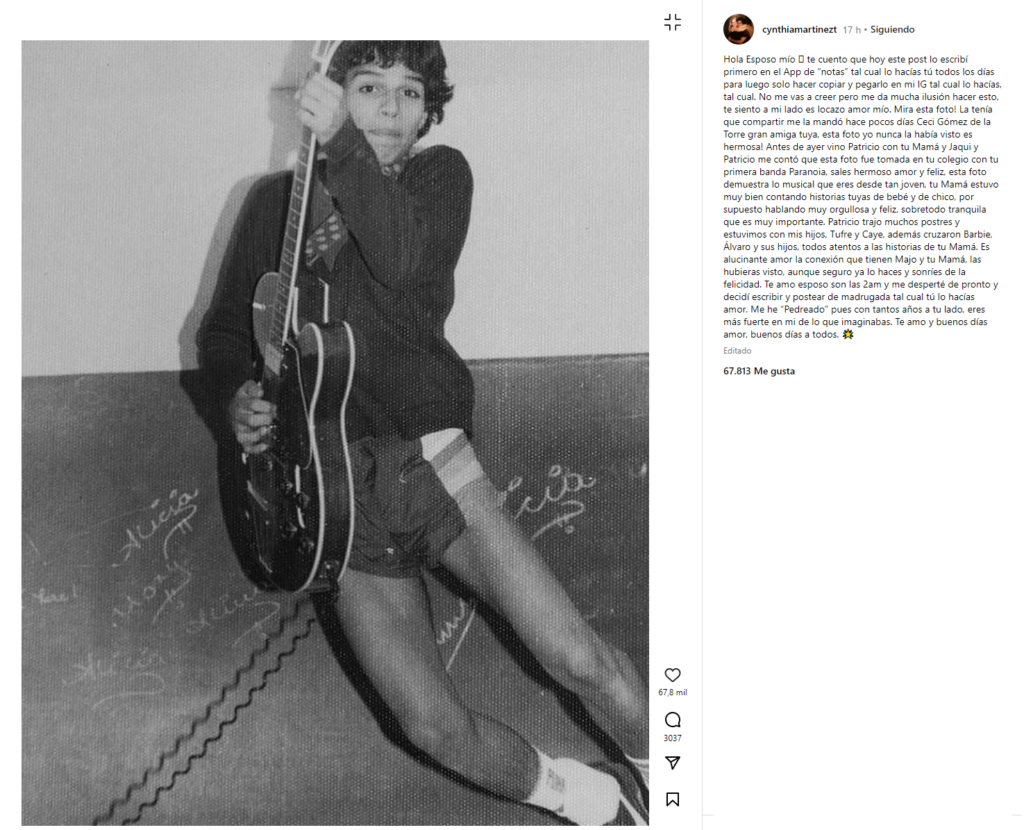Open cynthiamartinezt's profile picture
Viewport: 1024px width, 830px height.
coord(739,29)
